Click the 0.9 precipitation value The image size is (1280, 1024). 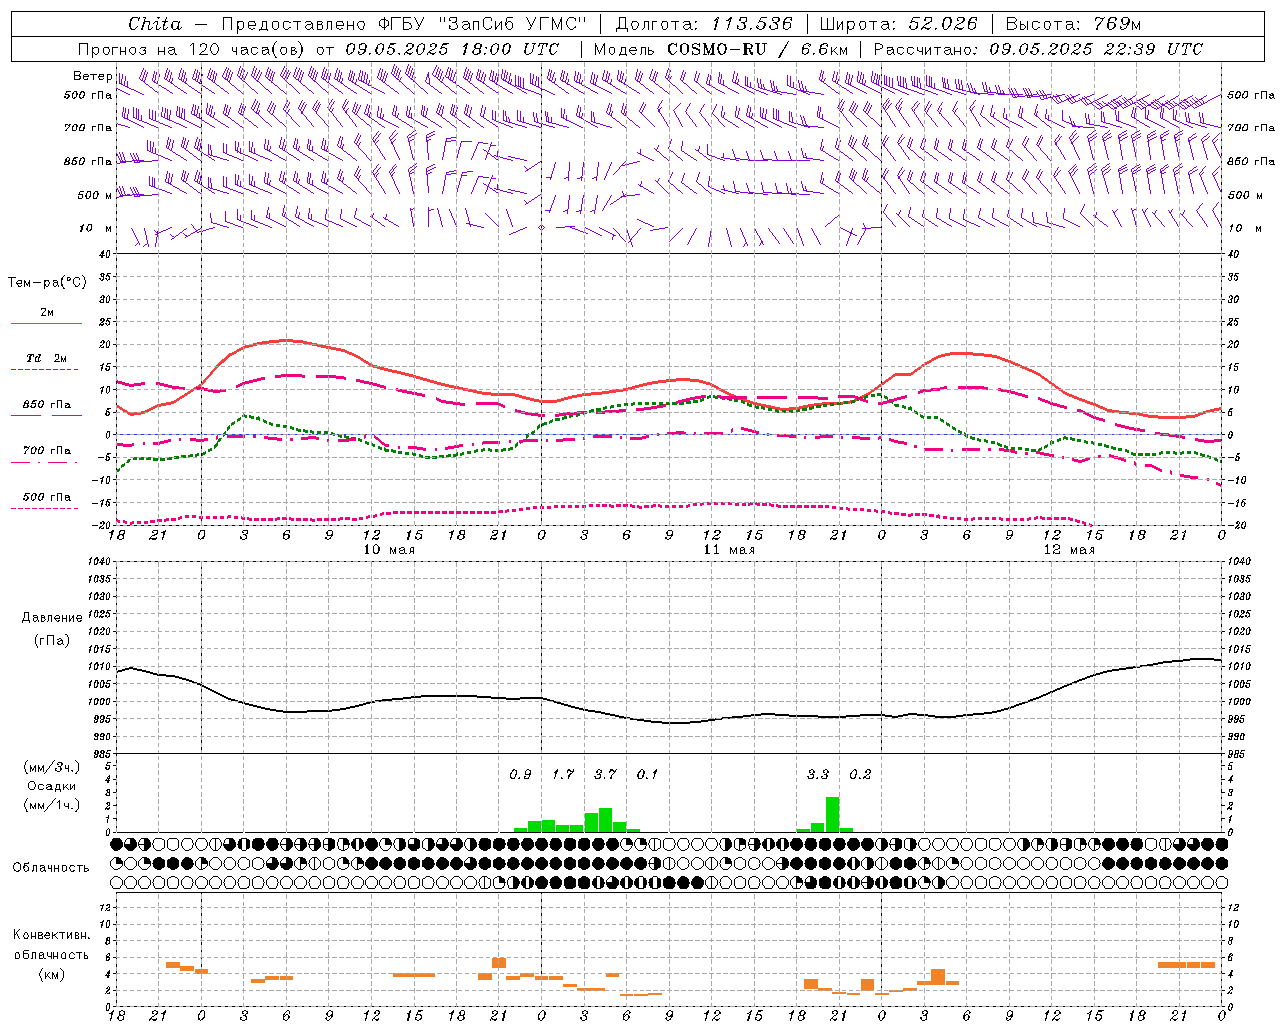coord(520,775)
